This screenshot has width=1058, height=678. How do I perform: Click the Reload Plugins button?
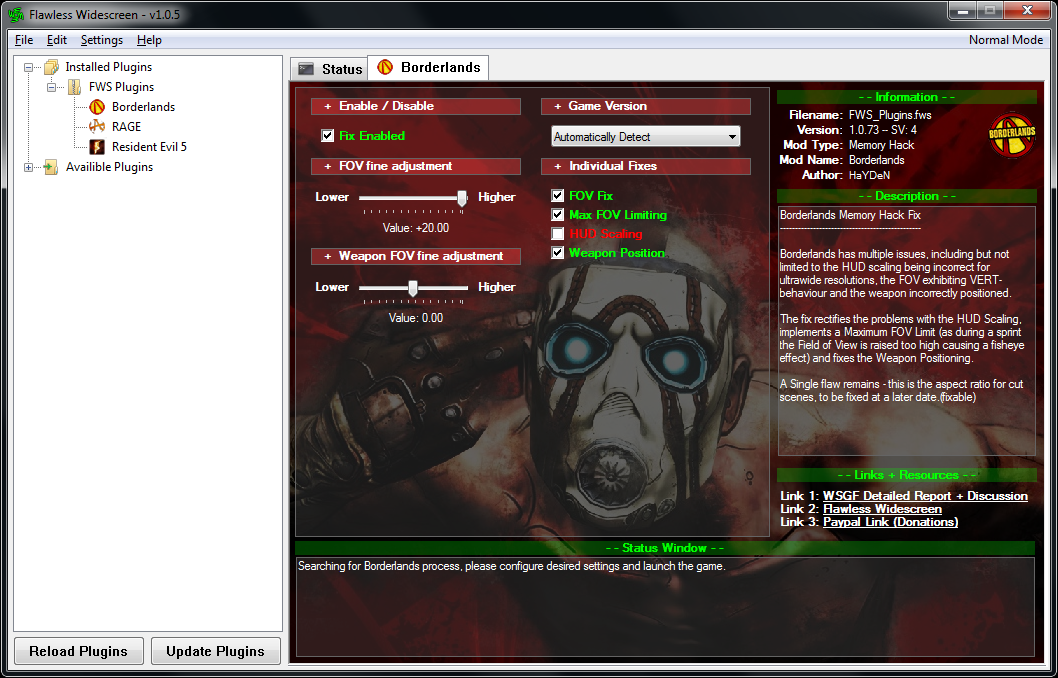pos(79,651)
